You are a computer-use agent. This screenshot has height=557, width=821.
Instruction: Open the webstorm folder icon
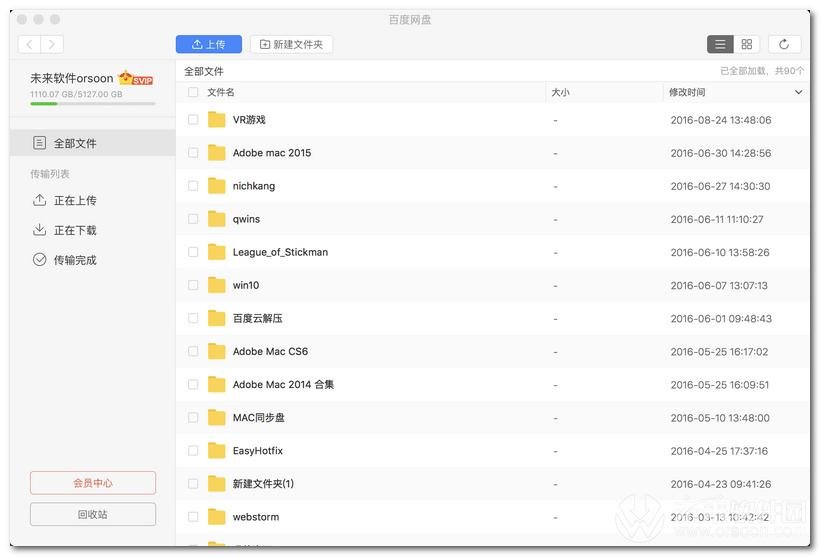pyautogui.click(x=216, y=517)
